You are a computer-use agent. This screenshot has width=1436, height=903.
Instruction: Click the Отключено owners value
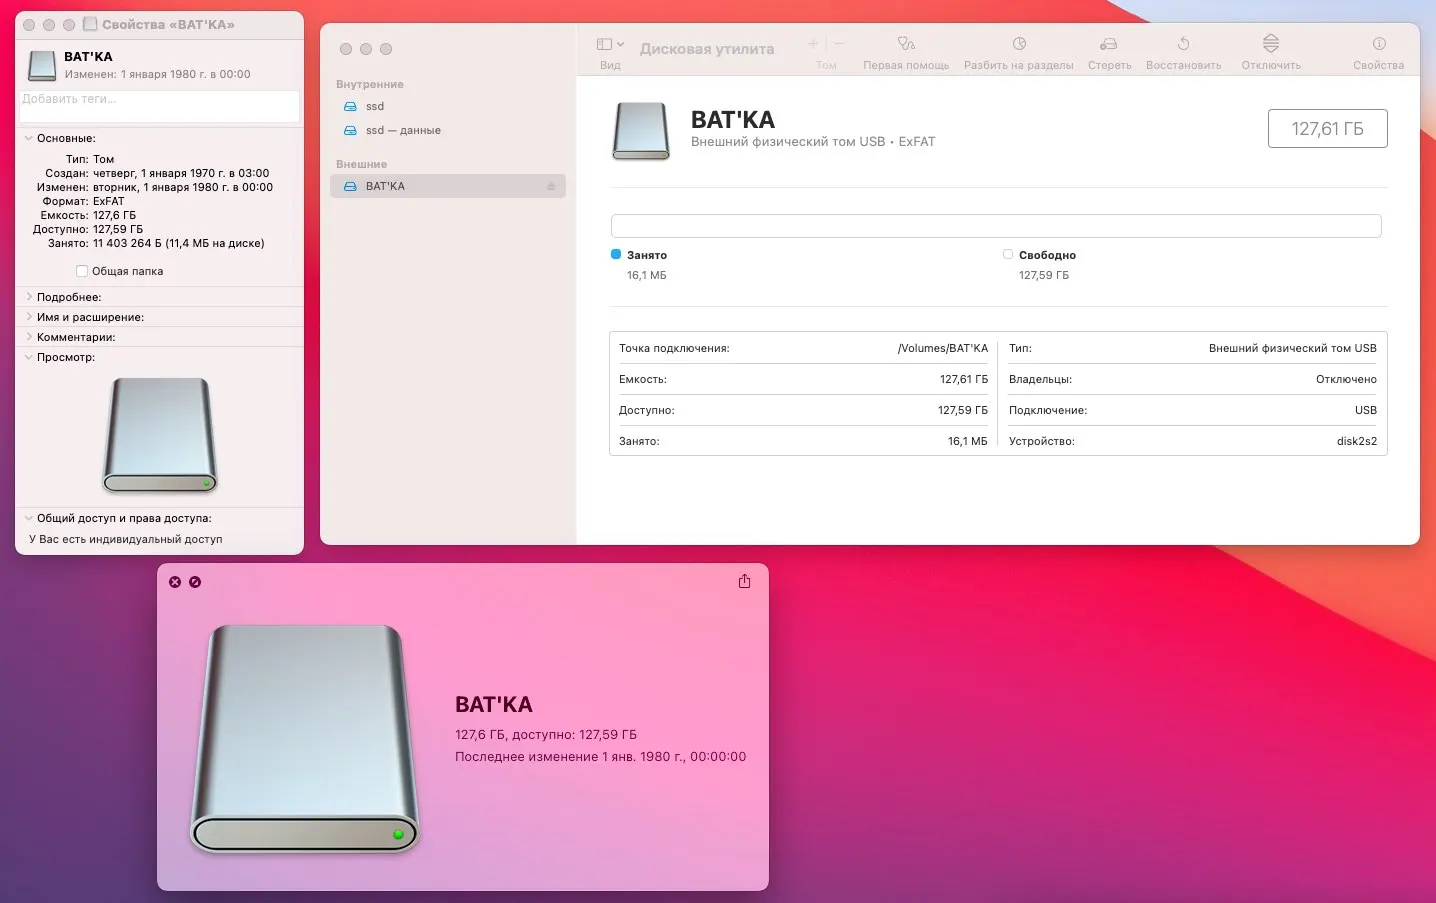coord(1346,379)
